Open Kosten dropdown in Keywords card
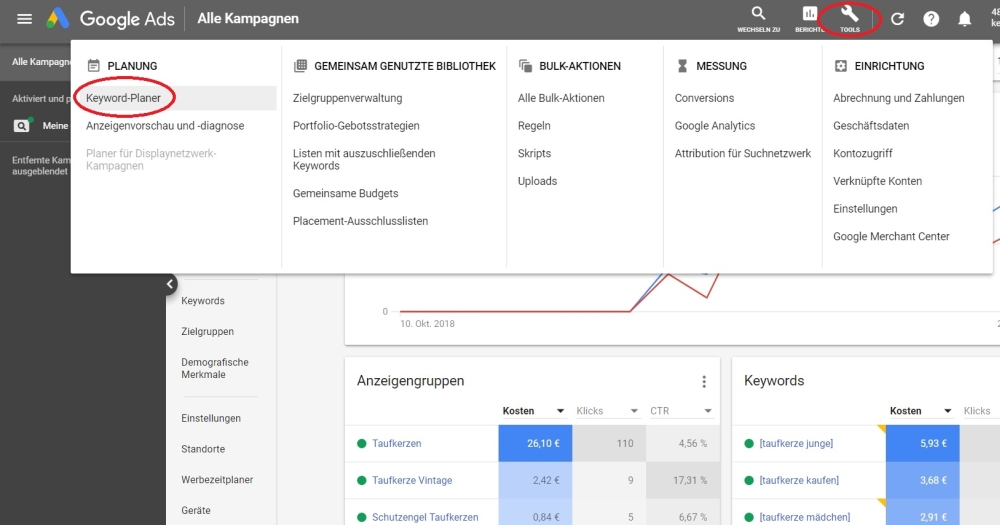Image resolution: width=1000 pixels, height=525 pixels. click(921, 411)
